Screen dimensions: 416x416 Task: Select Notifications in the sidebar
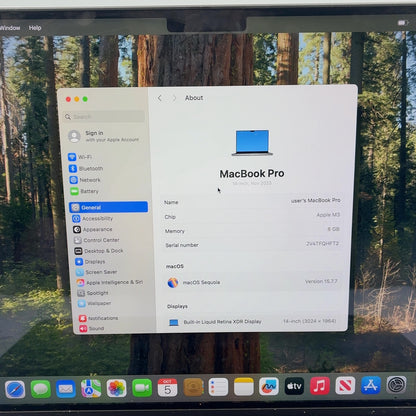(x=99, y=318)
